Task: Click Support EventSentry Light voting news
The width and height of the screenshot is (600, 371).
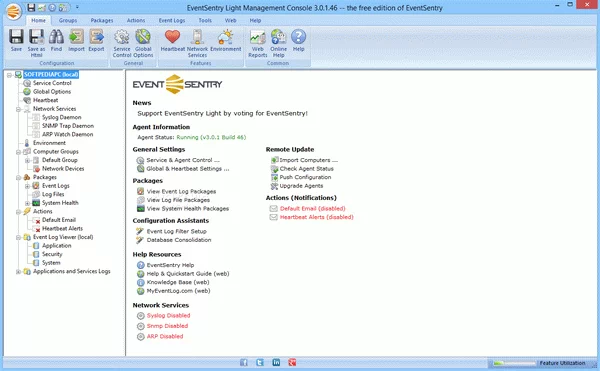Action: (222, 114)
